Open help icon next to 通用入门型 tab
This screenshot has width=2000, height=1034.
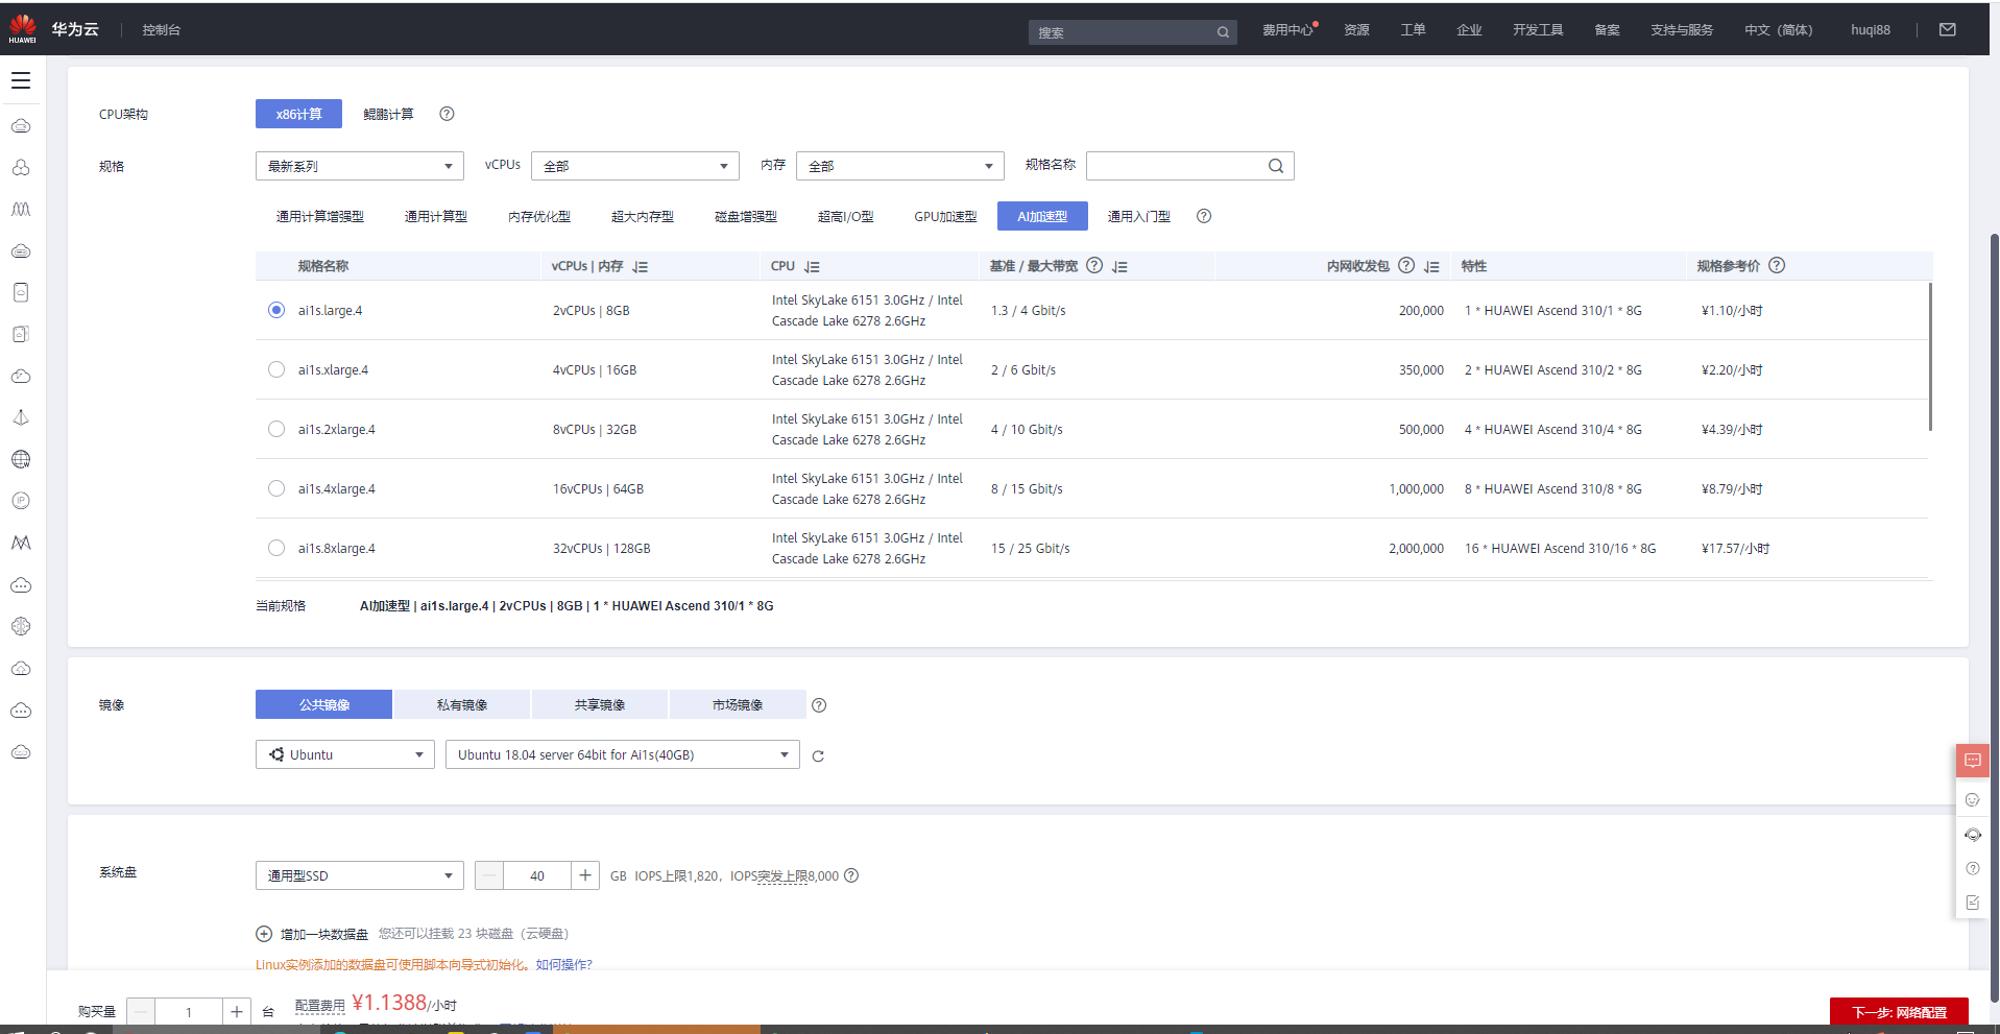pyautogui.click(x=1204, y=216)
